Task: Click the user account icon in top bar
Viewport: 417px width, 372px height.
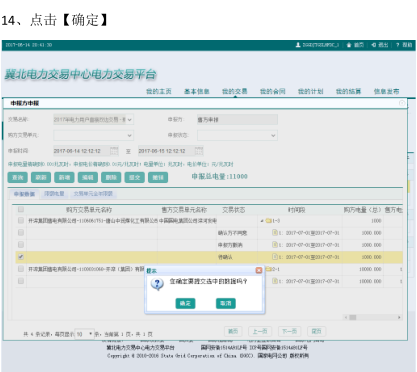Action: pyautogui.click(x=298, y=45)
